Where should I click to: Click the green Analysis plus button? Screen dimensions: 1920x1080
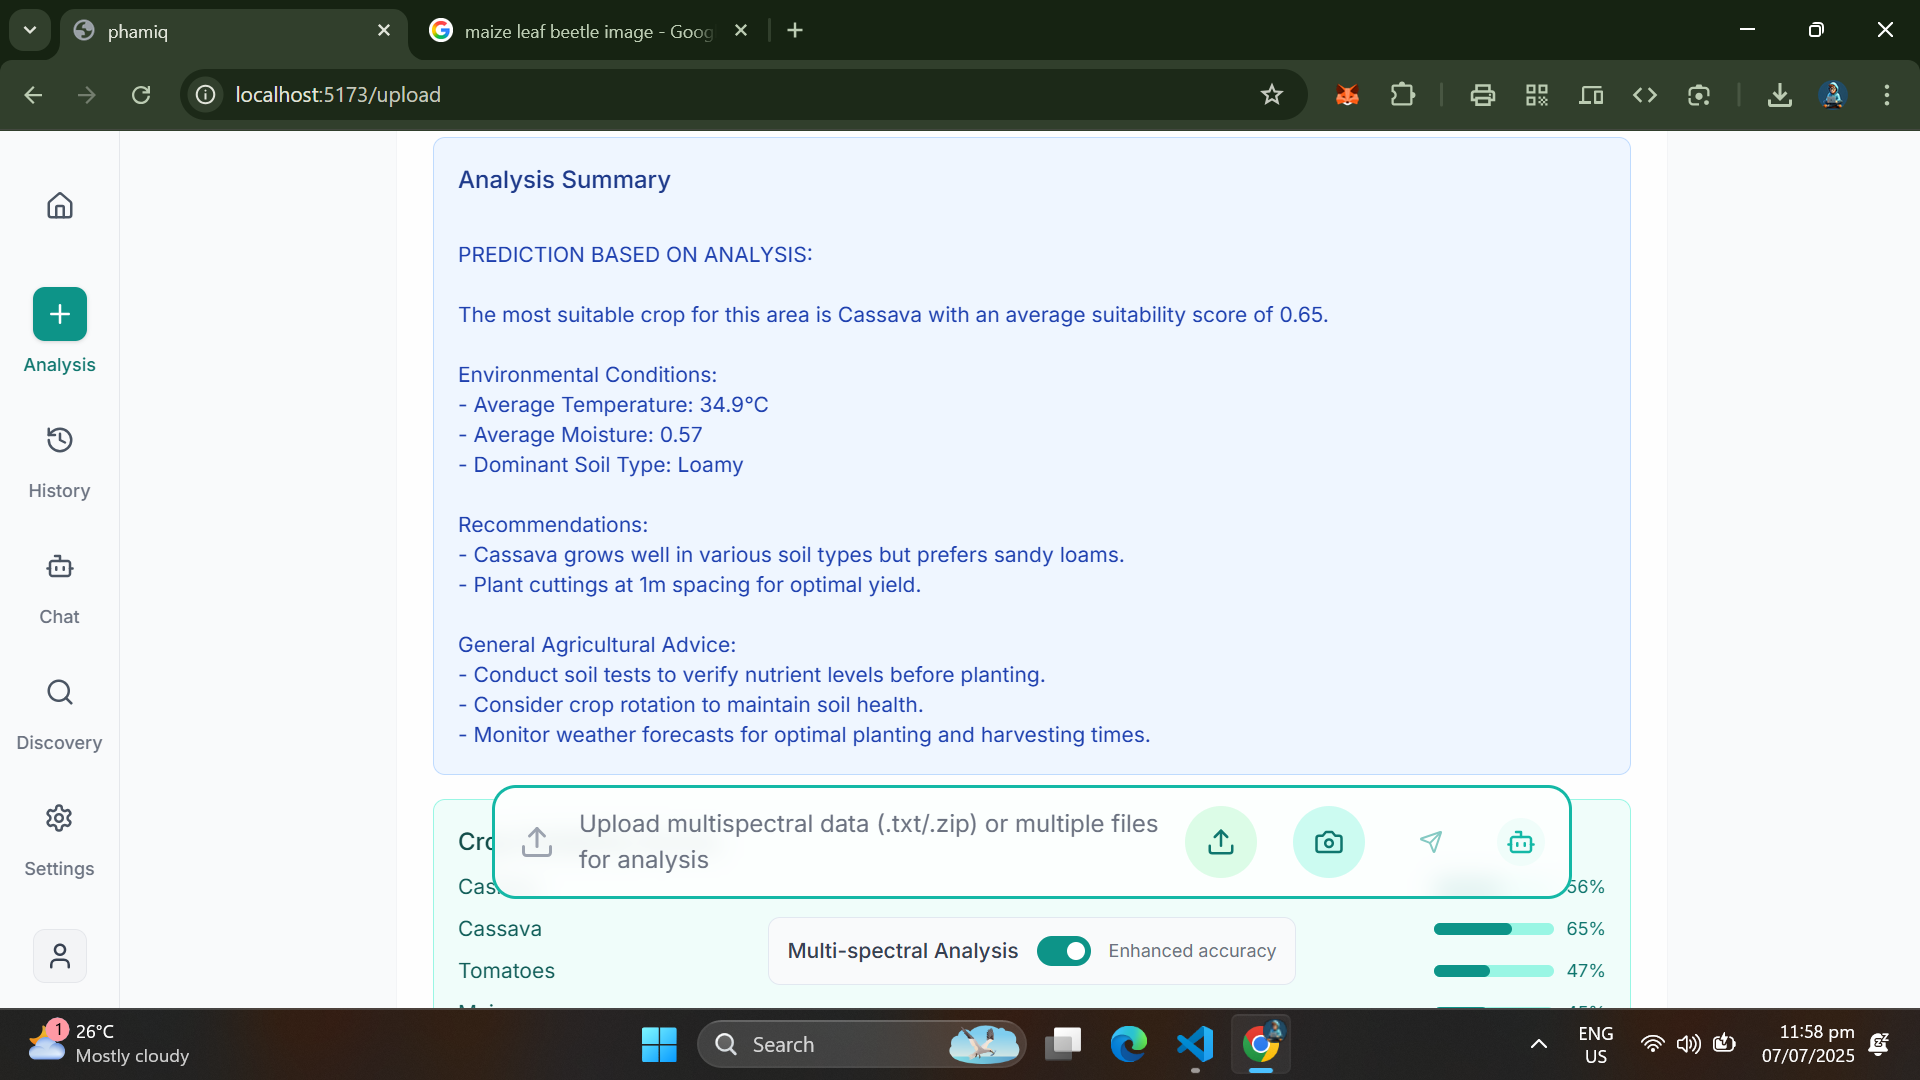coord(60,314)
